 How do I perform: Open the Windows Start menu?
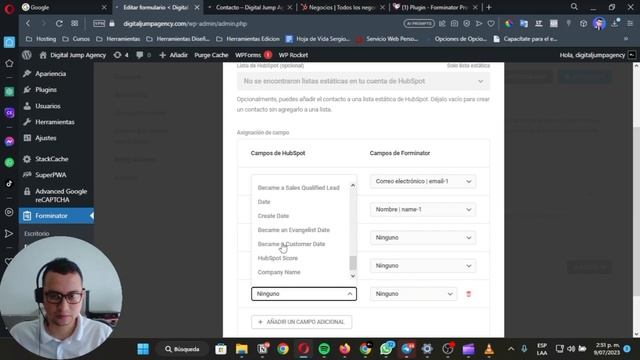pyautogui.click(x=143, y=349)
